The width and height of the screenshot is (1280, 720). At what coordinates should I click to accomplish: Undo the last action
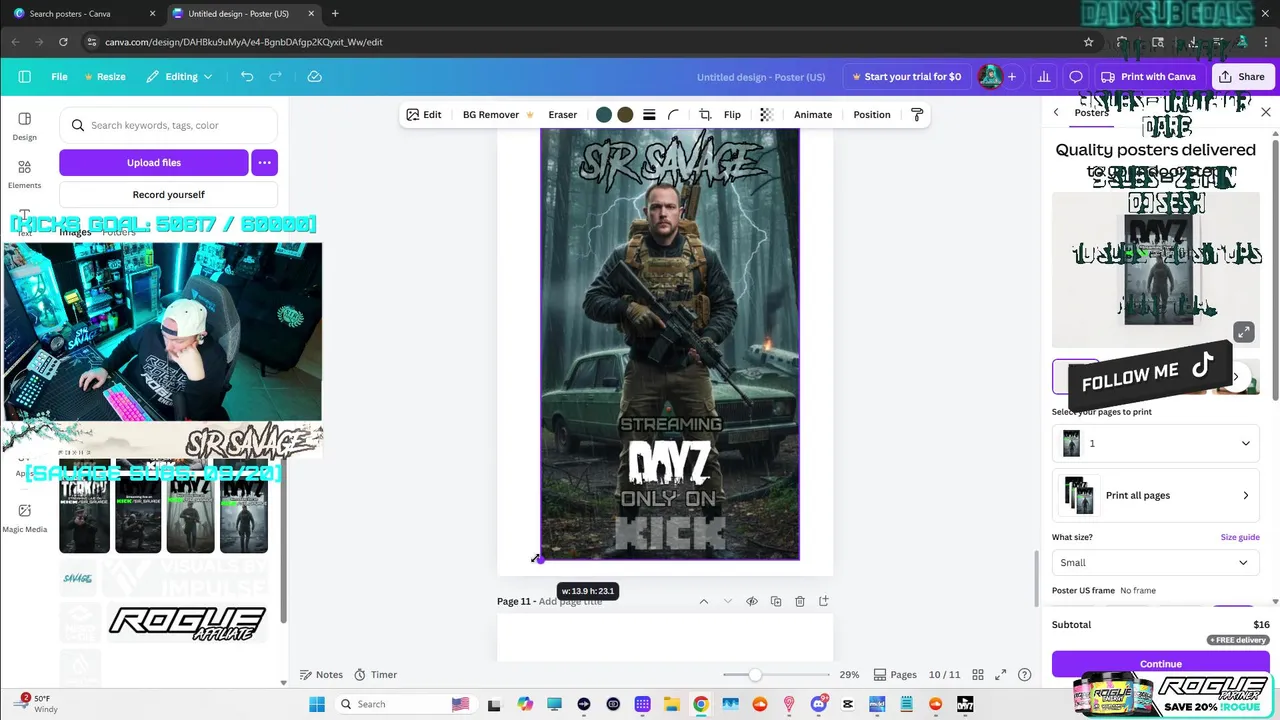(247, 76)
